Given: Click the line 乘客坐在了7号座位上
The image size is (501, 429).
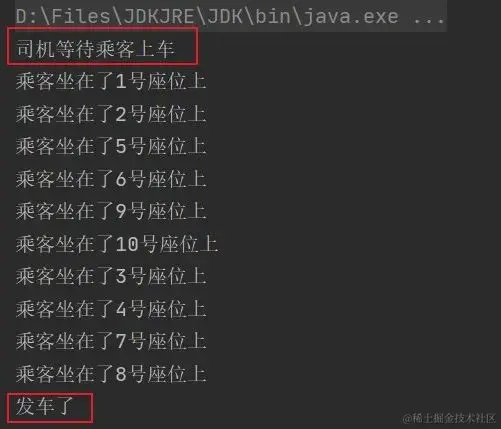Looking at the screenshot, I should [x=111, y=341].
